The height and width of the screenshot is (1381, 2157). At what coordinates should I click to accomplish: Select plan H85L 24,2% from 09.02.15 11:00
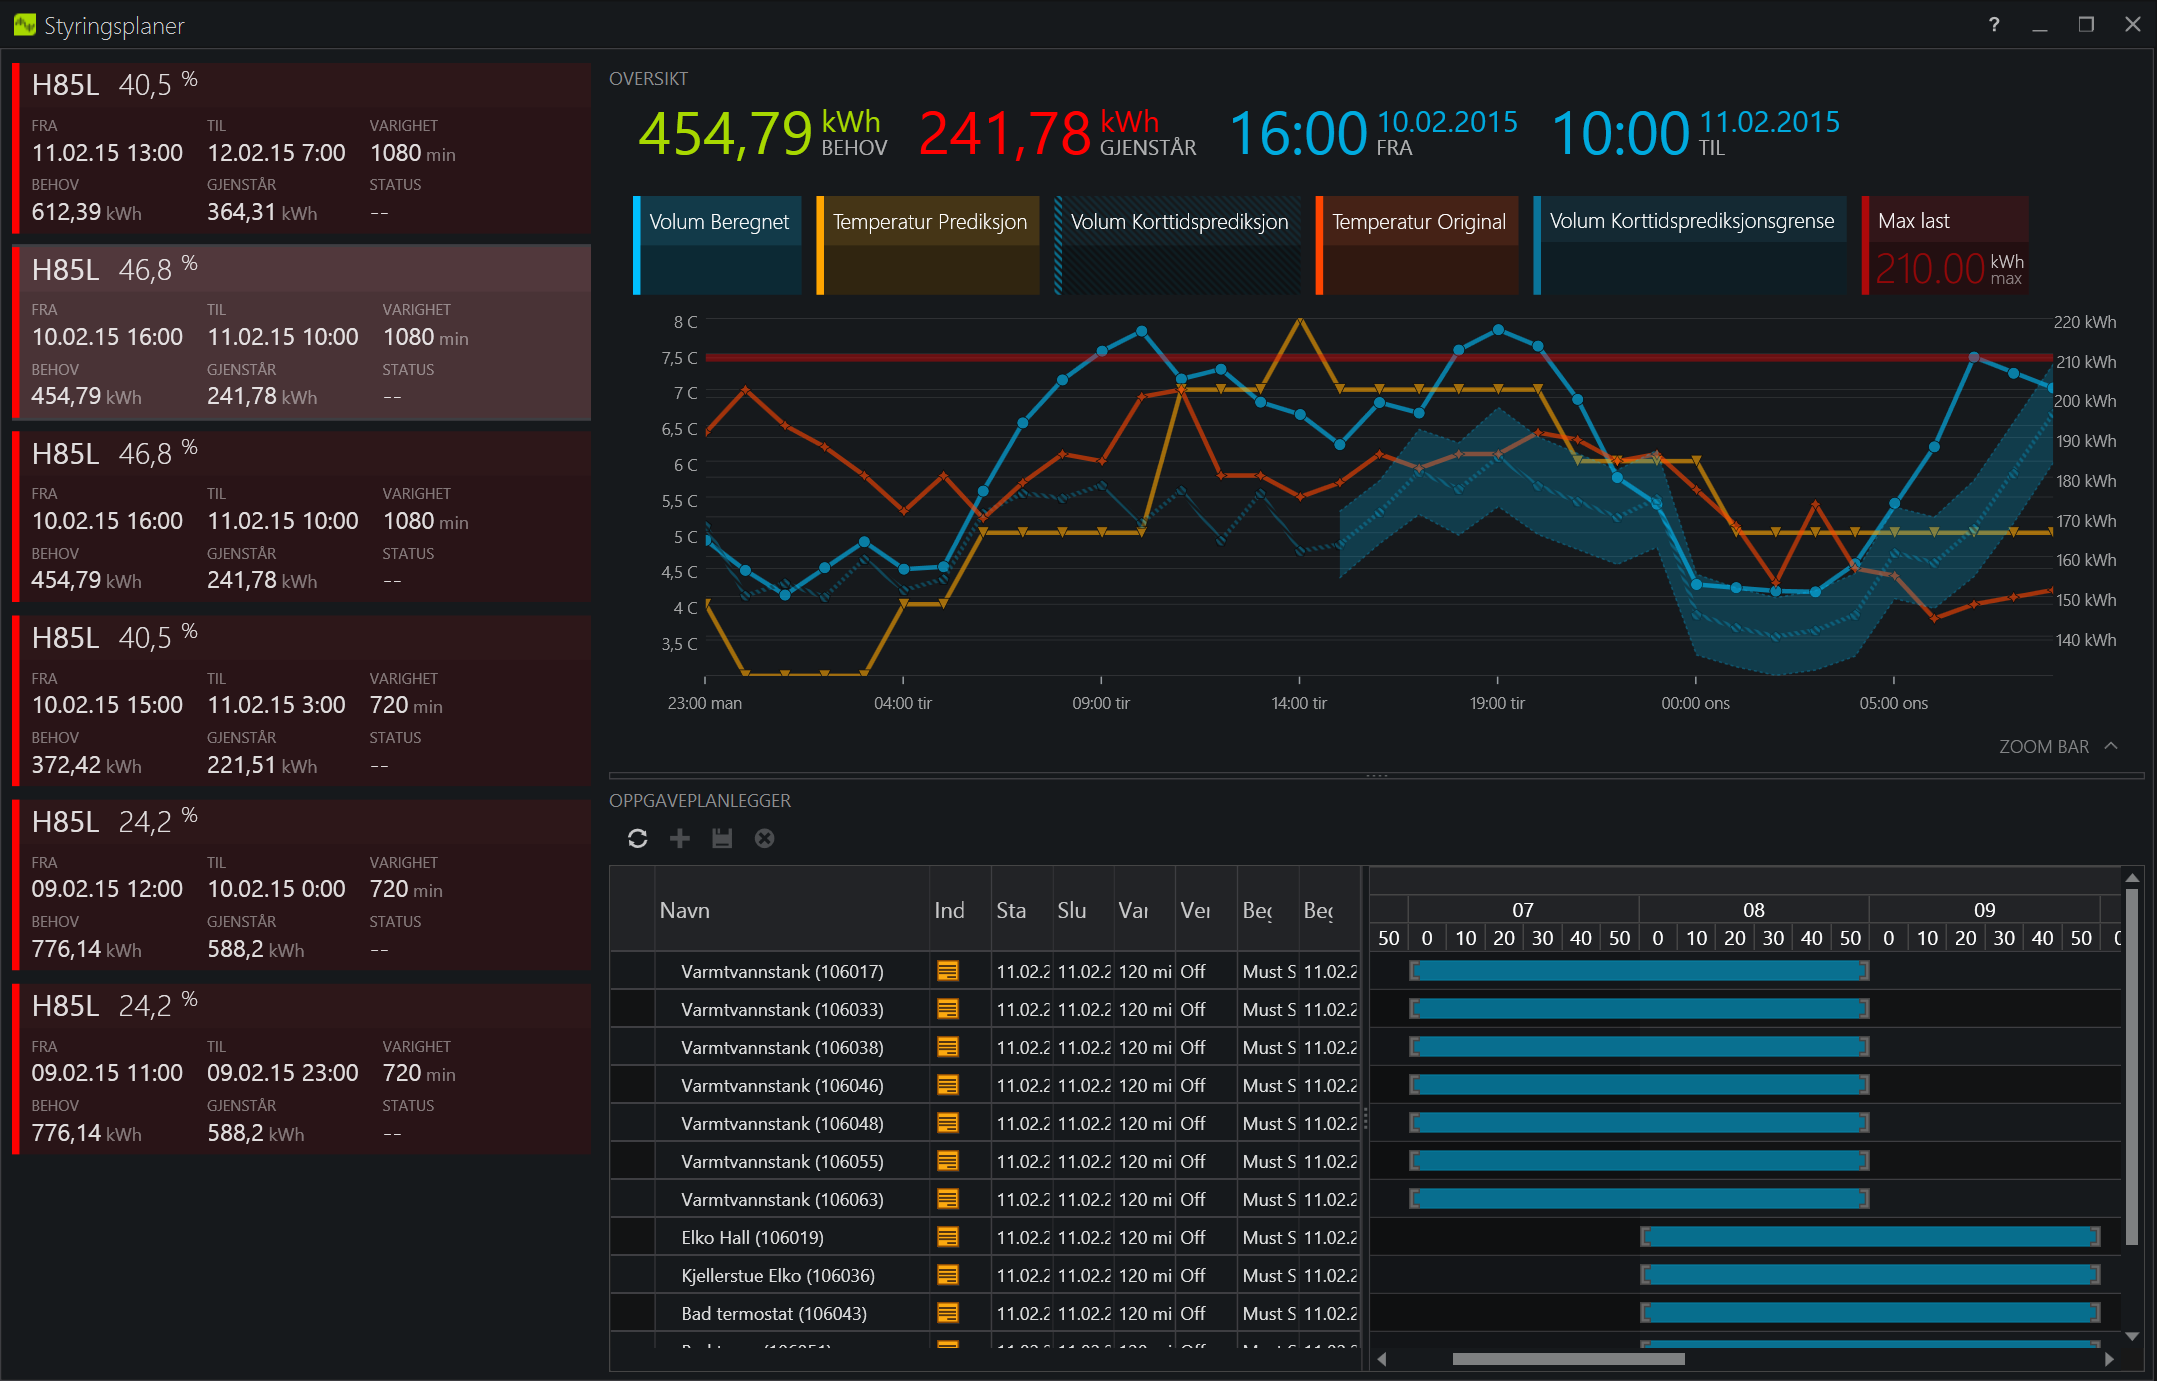pyautogui.click(x=301, y=1069)
